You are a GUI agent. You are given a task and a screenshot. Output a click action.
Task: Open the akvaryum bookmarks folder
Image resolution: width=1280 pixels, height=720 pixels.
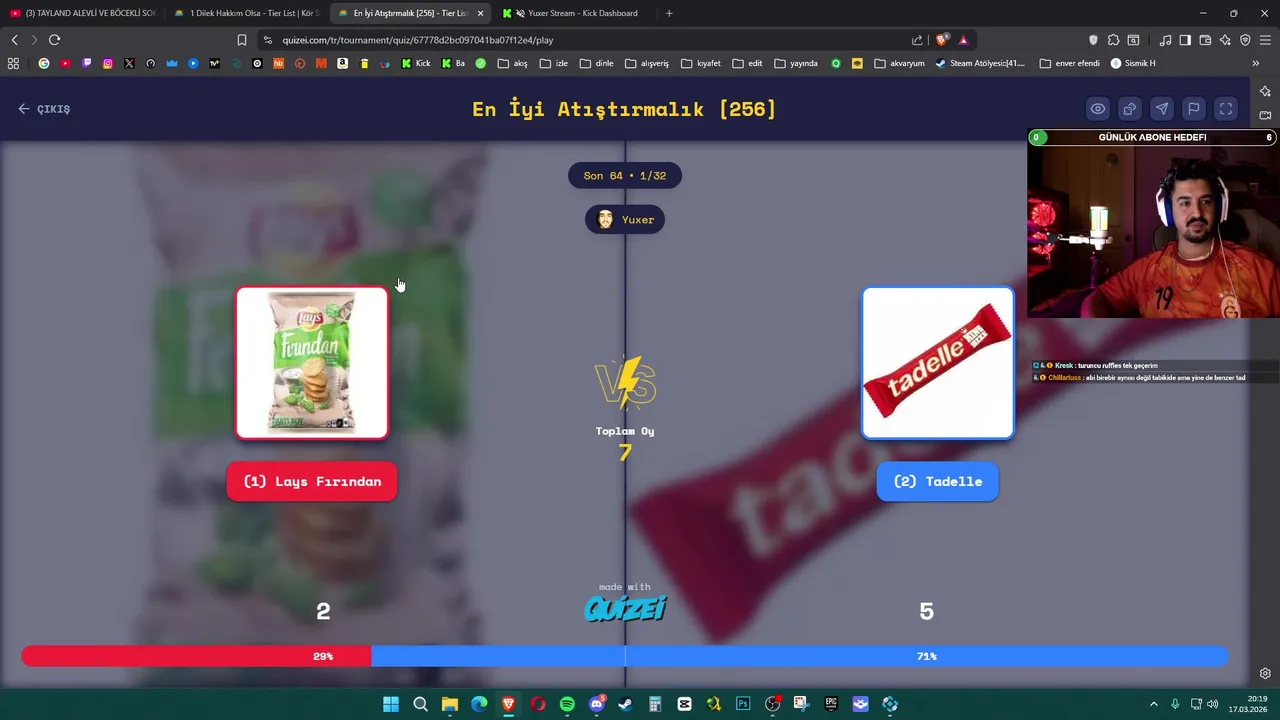click(x=899, y=63)
